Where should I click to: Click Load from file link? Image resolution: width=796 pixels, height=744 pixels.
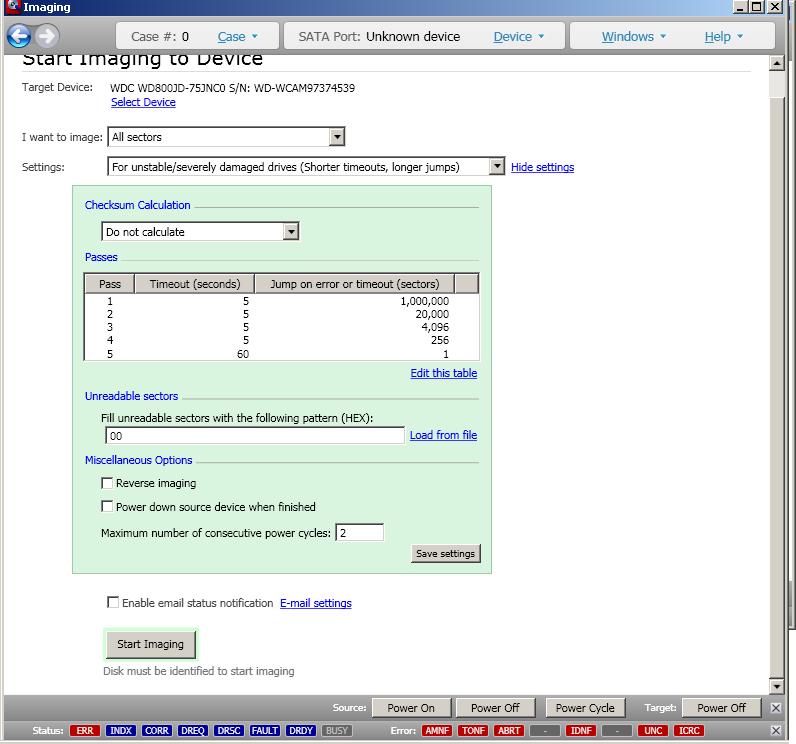tap(443, 435)
